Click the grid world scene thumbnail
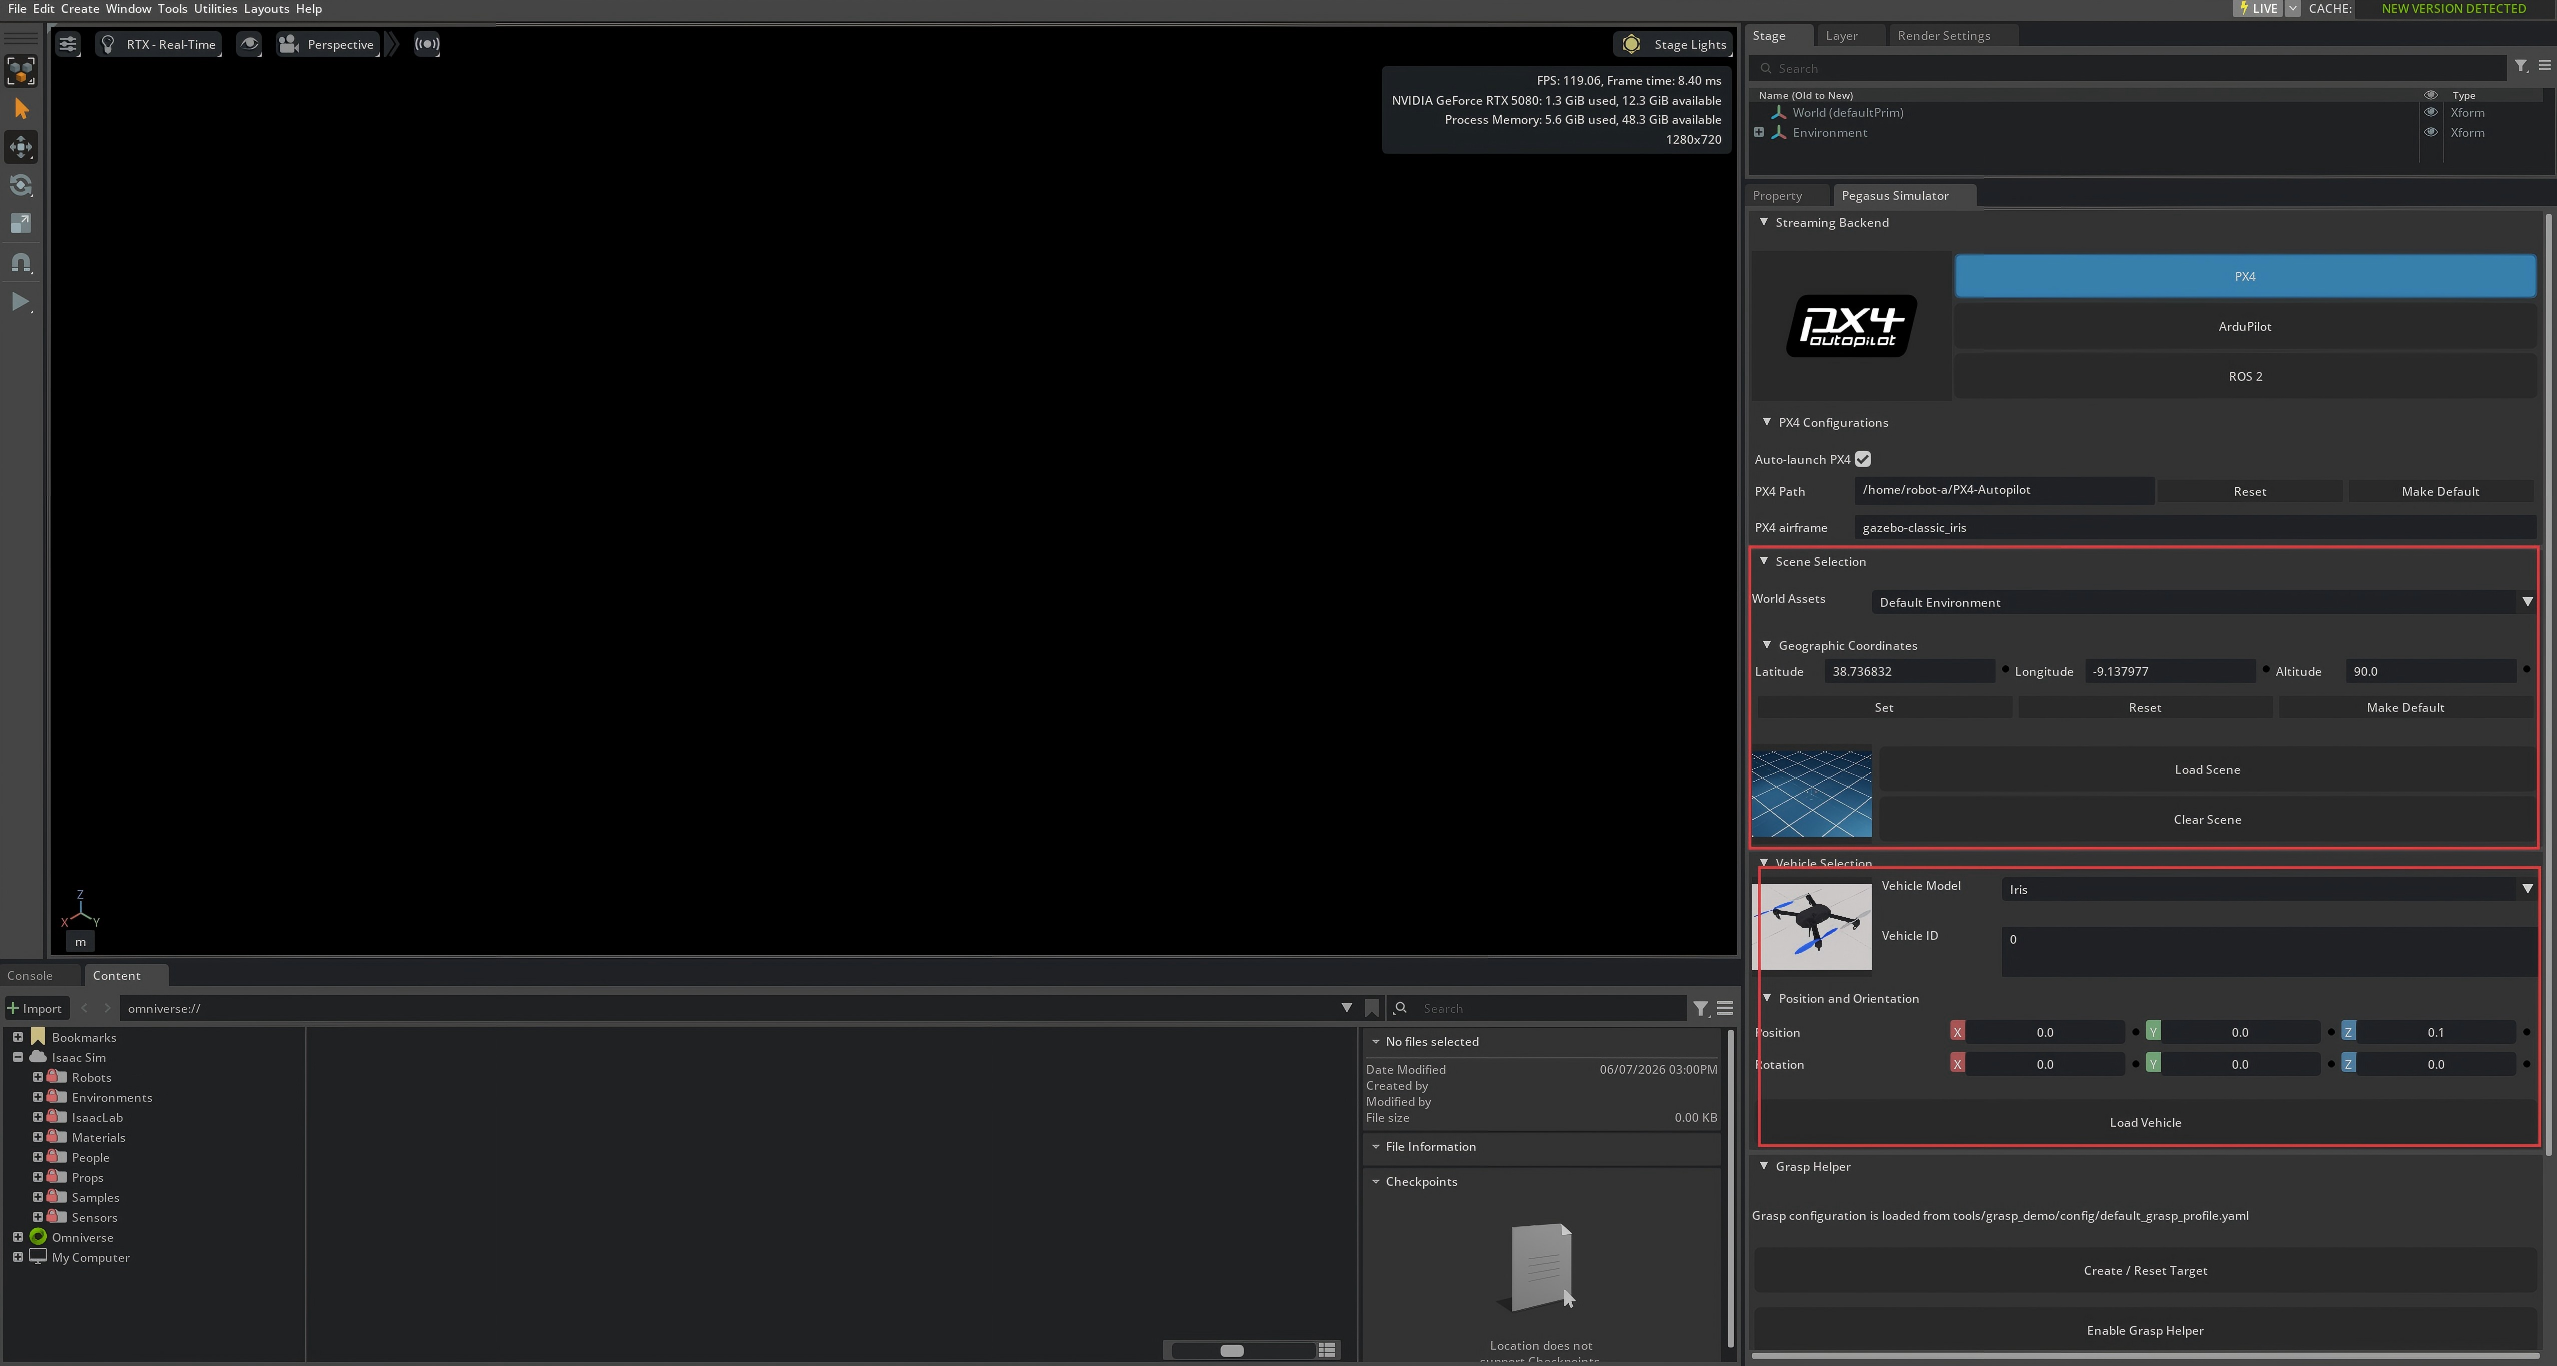This screenshot has width=2557, height=1366. click(1812, 793)
